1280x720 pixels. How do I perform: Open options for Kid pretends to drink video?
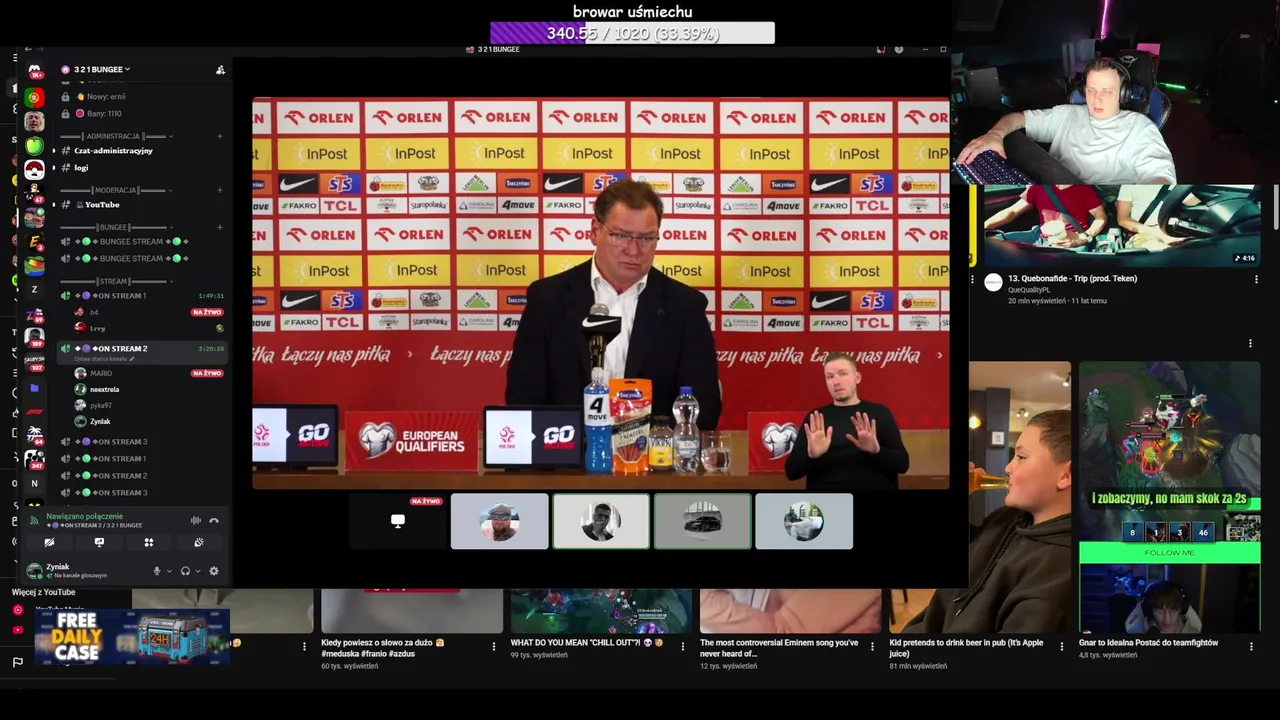coord(1062,646)
